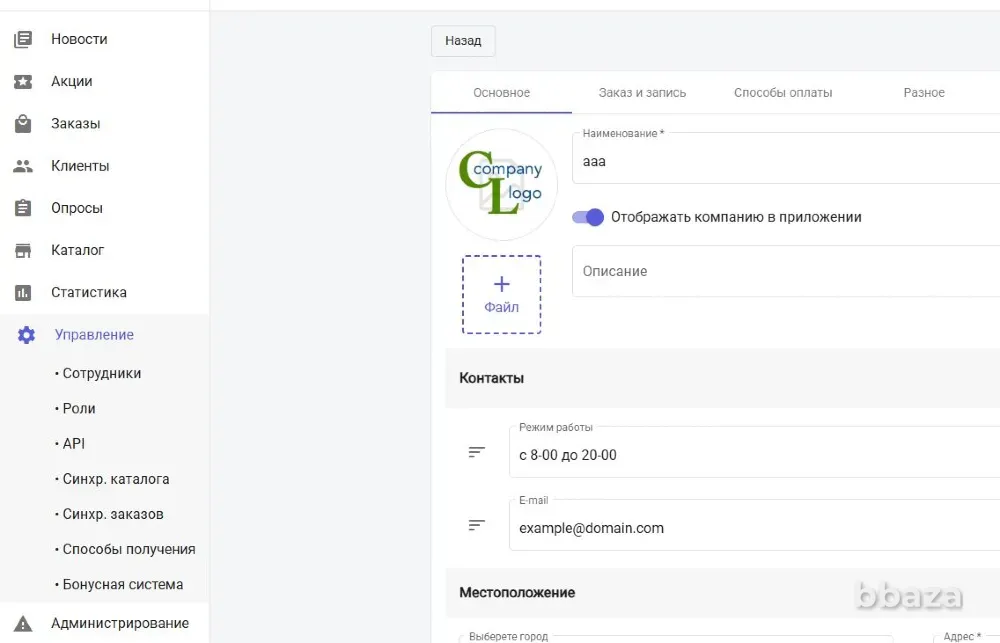1000x643 pixels.
Task: Click the Новости newspaper icon
Action: point(23,40)
